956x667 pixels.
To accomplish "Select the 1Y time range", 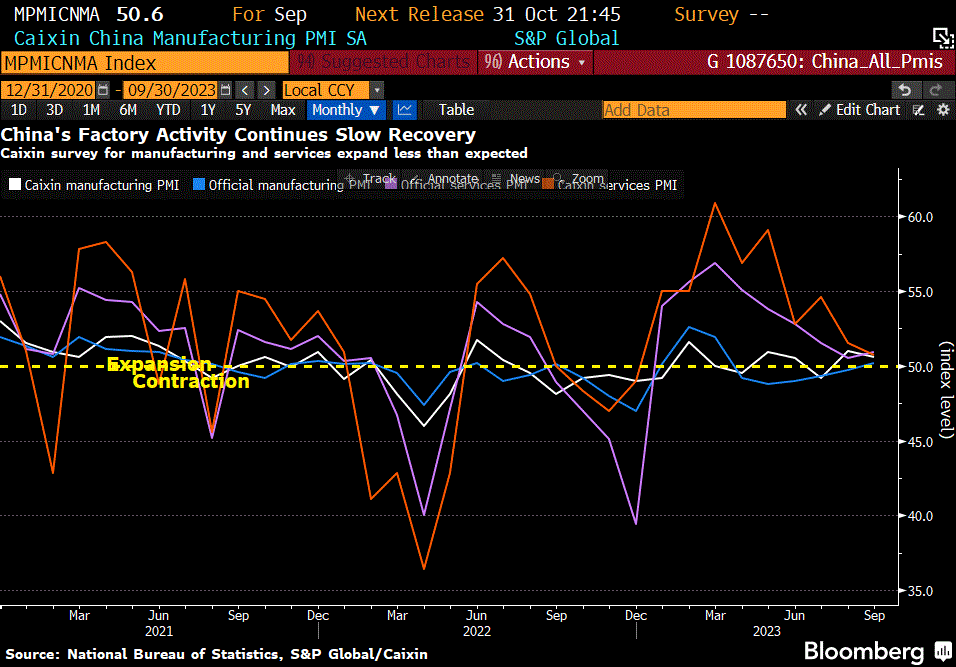I will [x=208, y=110].
